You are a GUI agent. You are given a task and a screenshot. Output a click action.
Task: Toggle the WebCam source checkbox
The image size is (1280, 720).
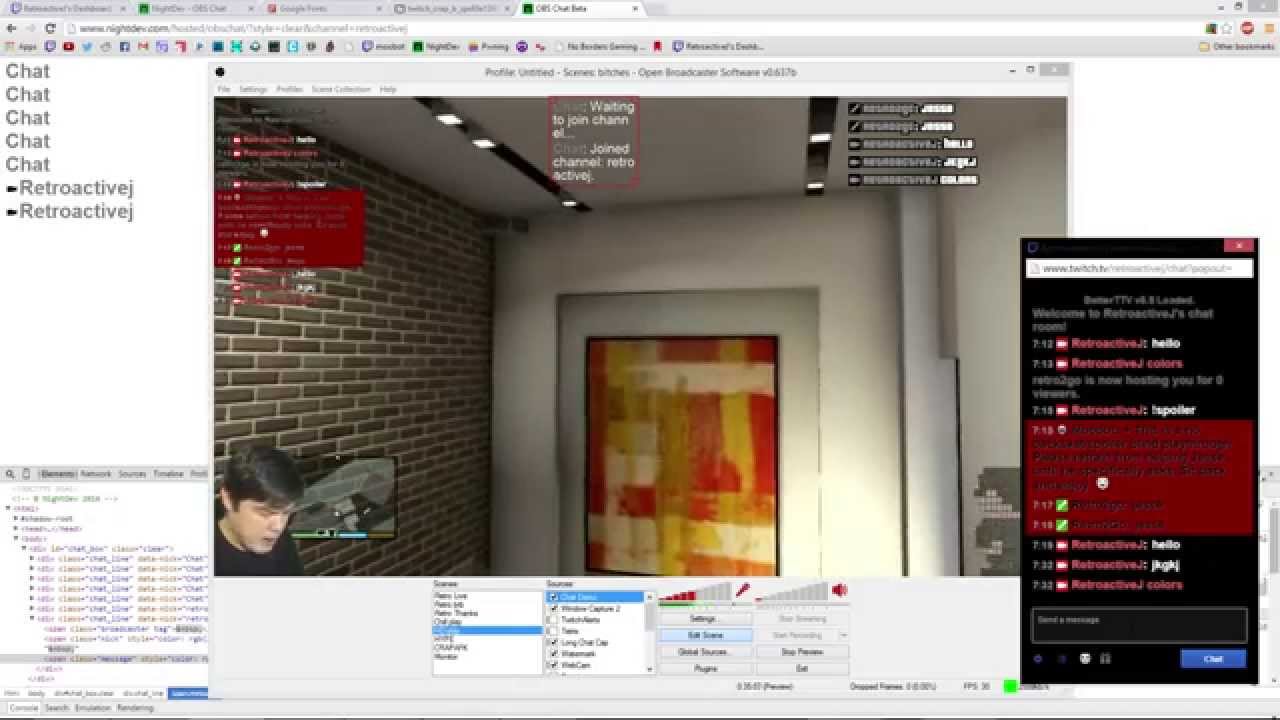554,665
